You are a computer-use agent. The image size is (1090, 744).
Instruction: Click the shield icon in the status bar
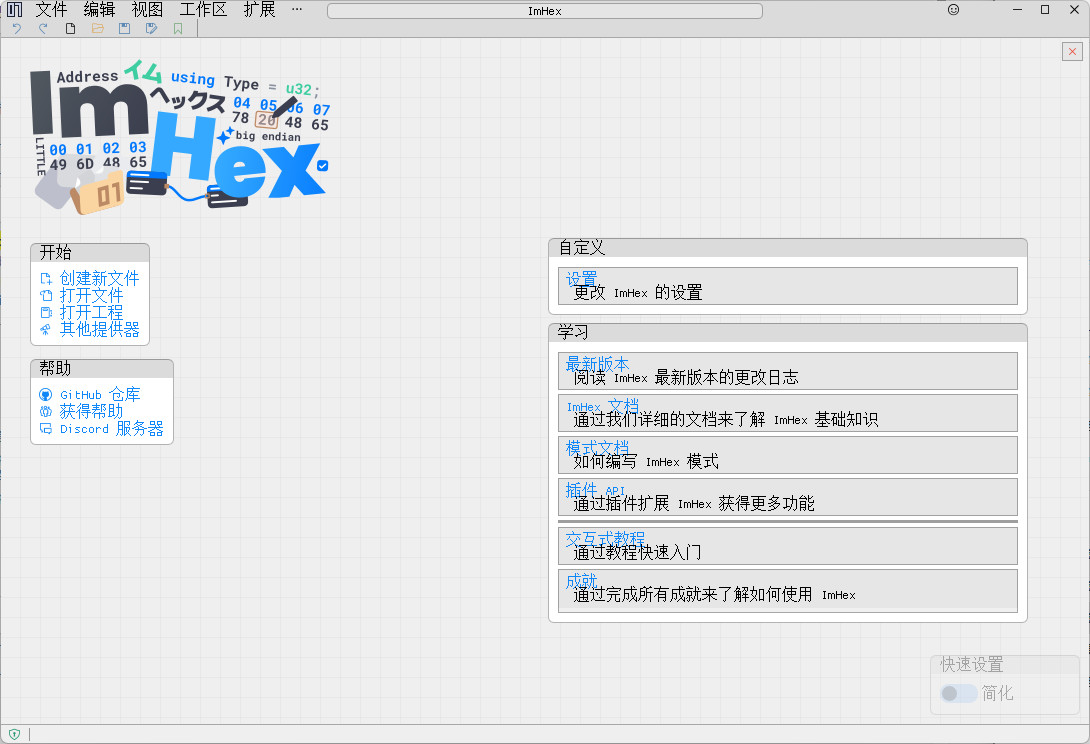point(15,734)
